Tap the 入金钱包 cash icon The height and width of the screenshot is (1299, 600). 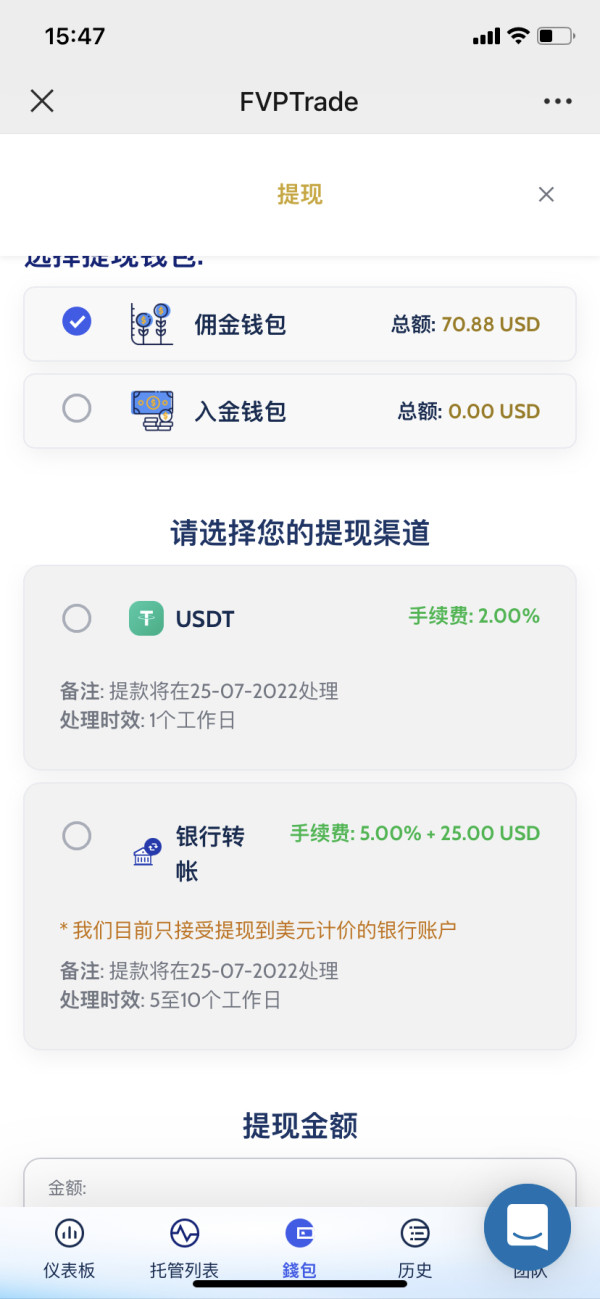tap(152, 410)
